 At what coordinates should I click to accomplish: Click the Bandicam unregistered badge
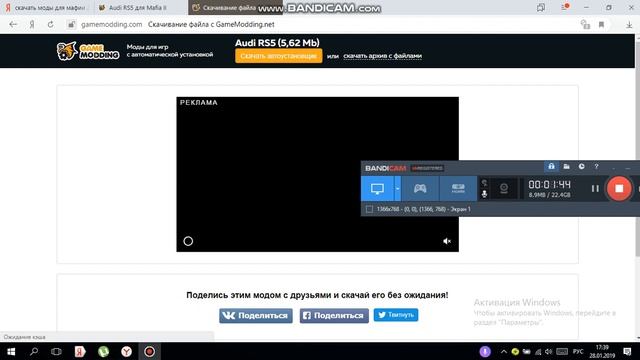coord(427,168)
